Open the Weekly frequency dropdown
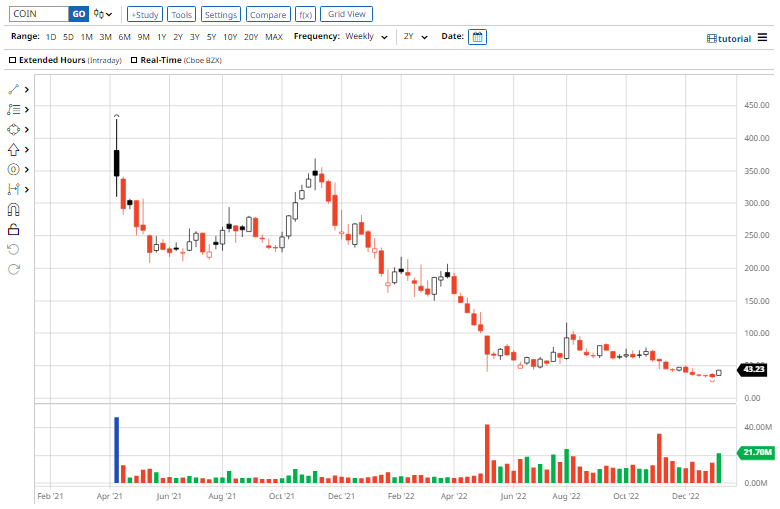Viewport: 780px width, 509px height. pos(366,37)
